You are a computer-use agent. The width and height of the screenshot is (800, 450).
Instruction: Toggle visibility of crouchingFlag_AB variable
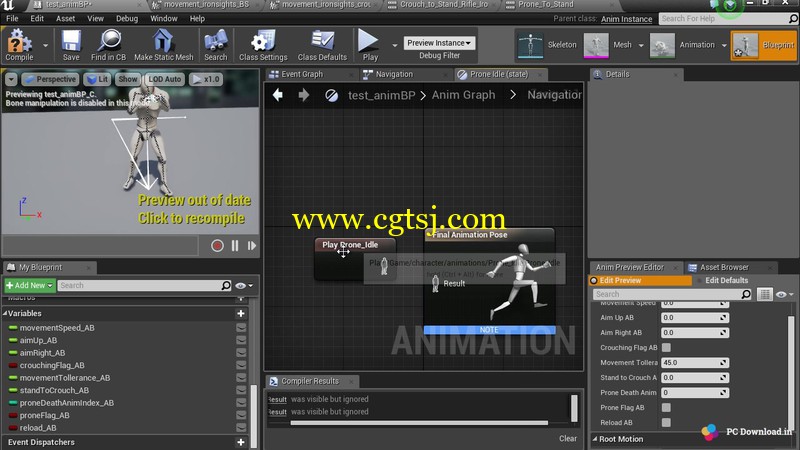[x=241, y=365]
